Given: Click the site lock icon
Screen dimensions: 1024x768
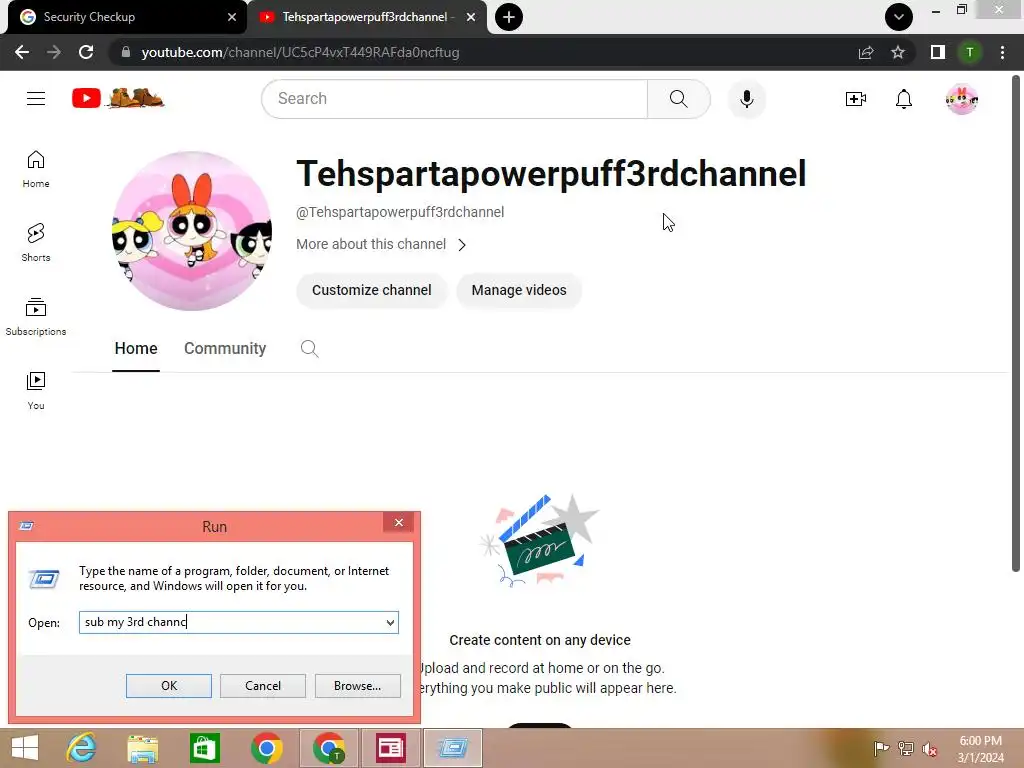Looking at the screenshot, I should (125, 52).
